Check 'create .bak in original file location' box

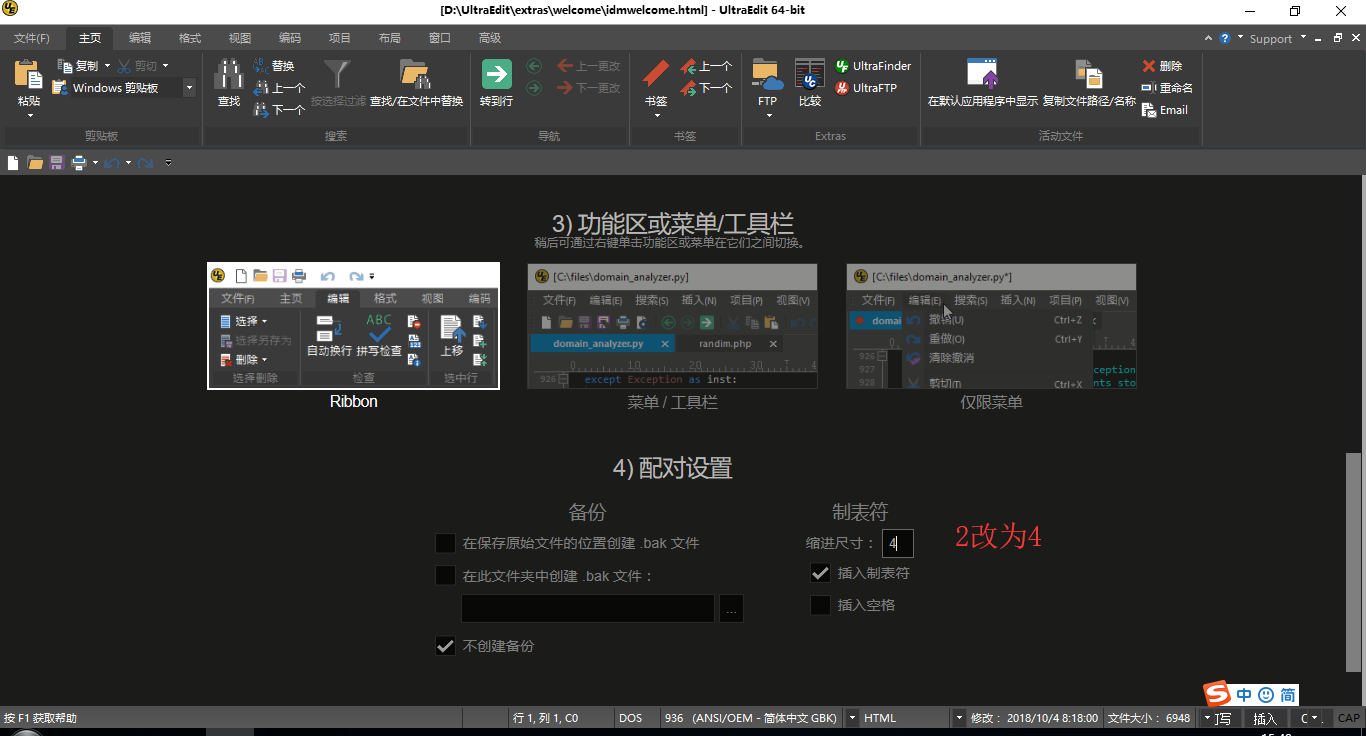pyautogui.click(x=446, y=543)
